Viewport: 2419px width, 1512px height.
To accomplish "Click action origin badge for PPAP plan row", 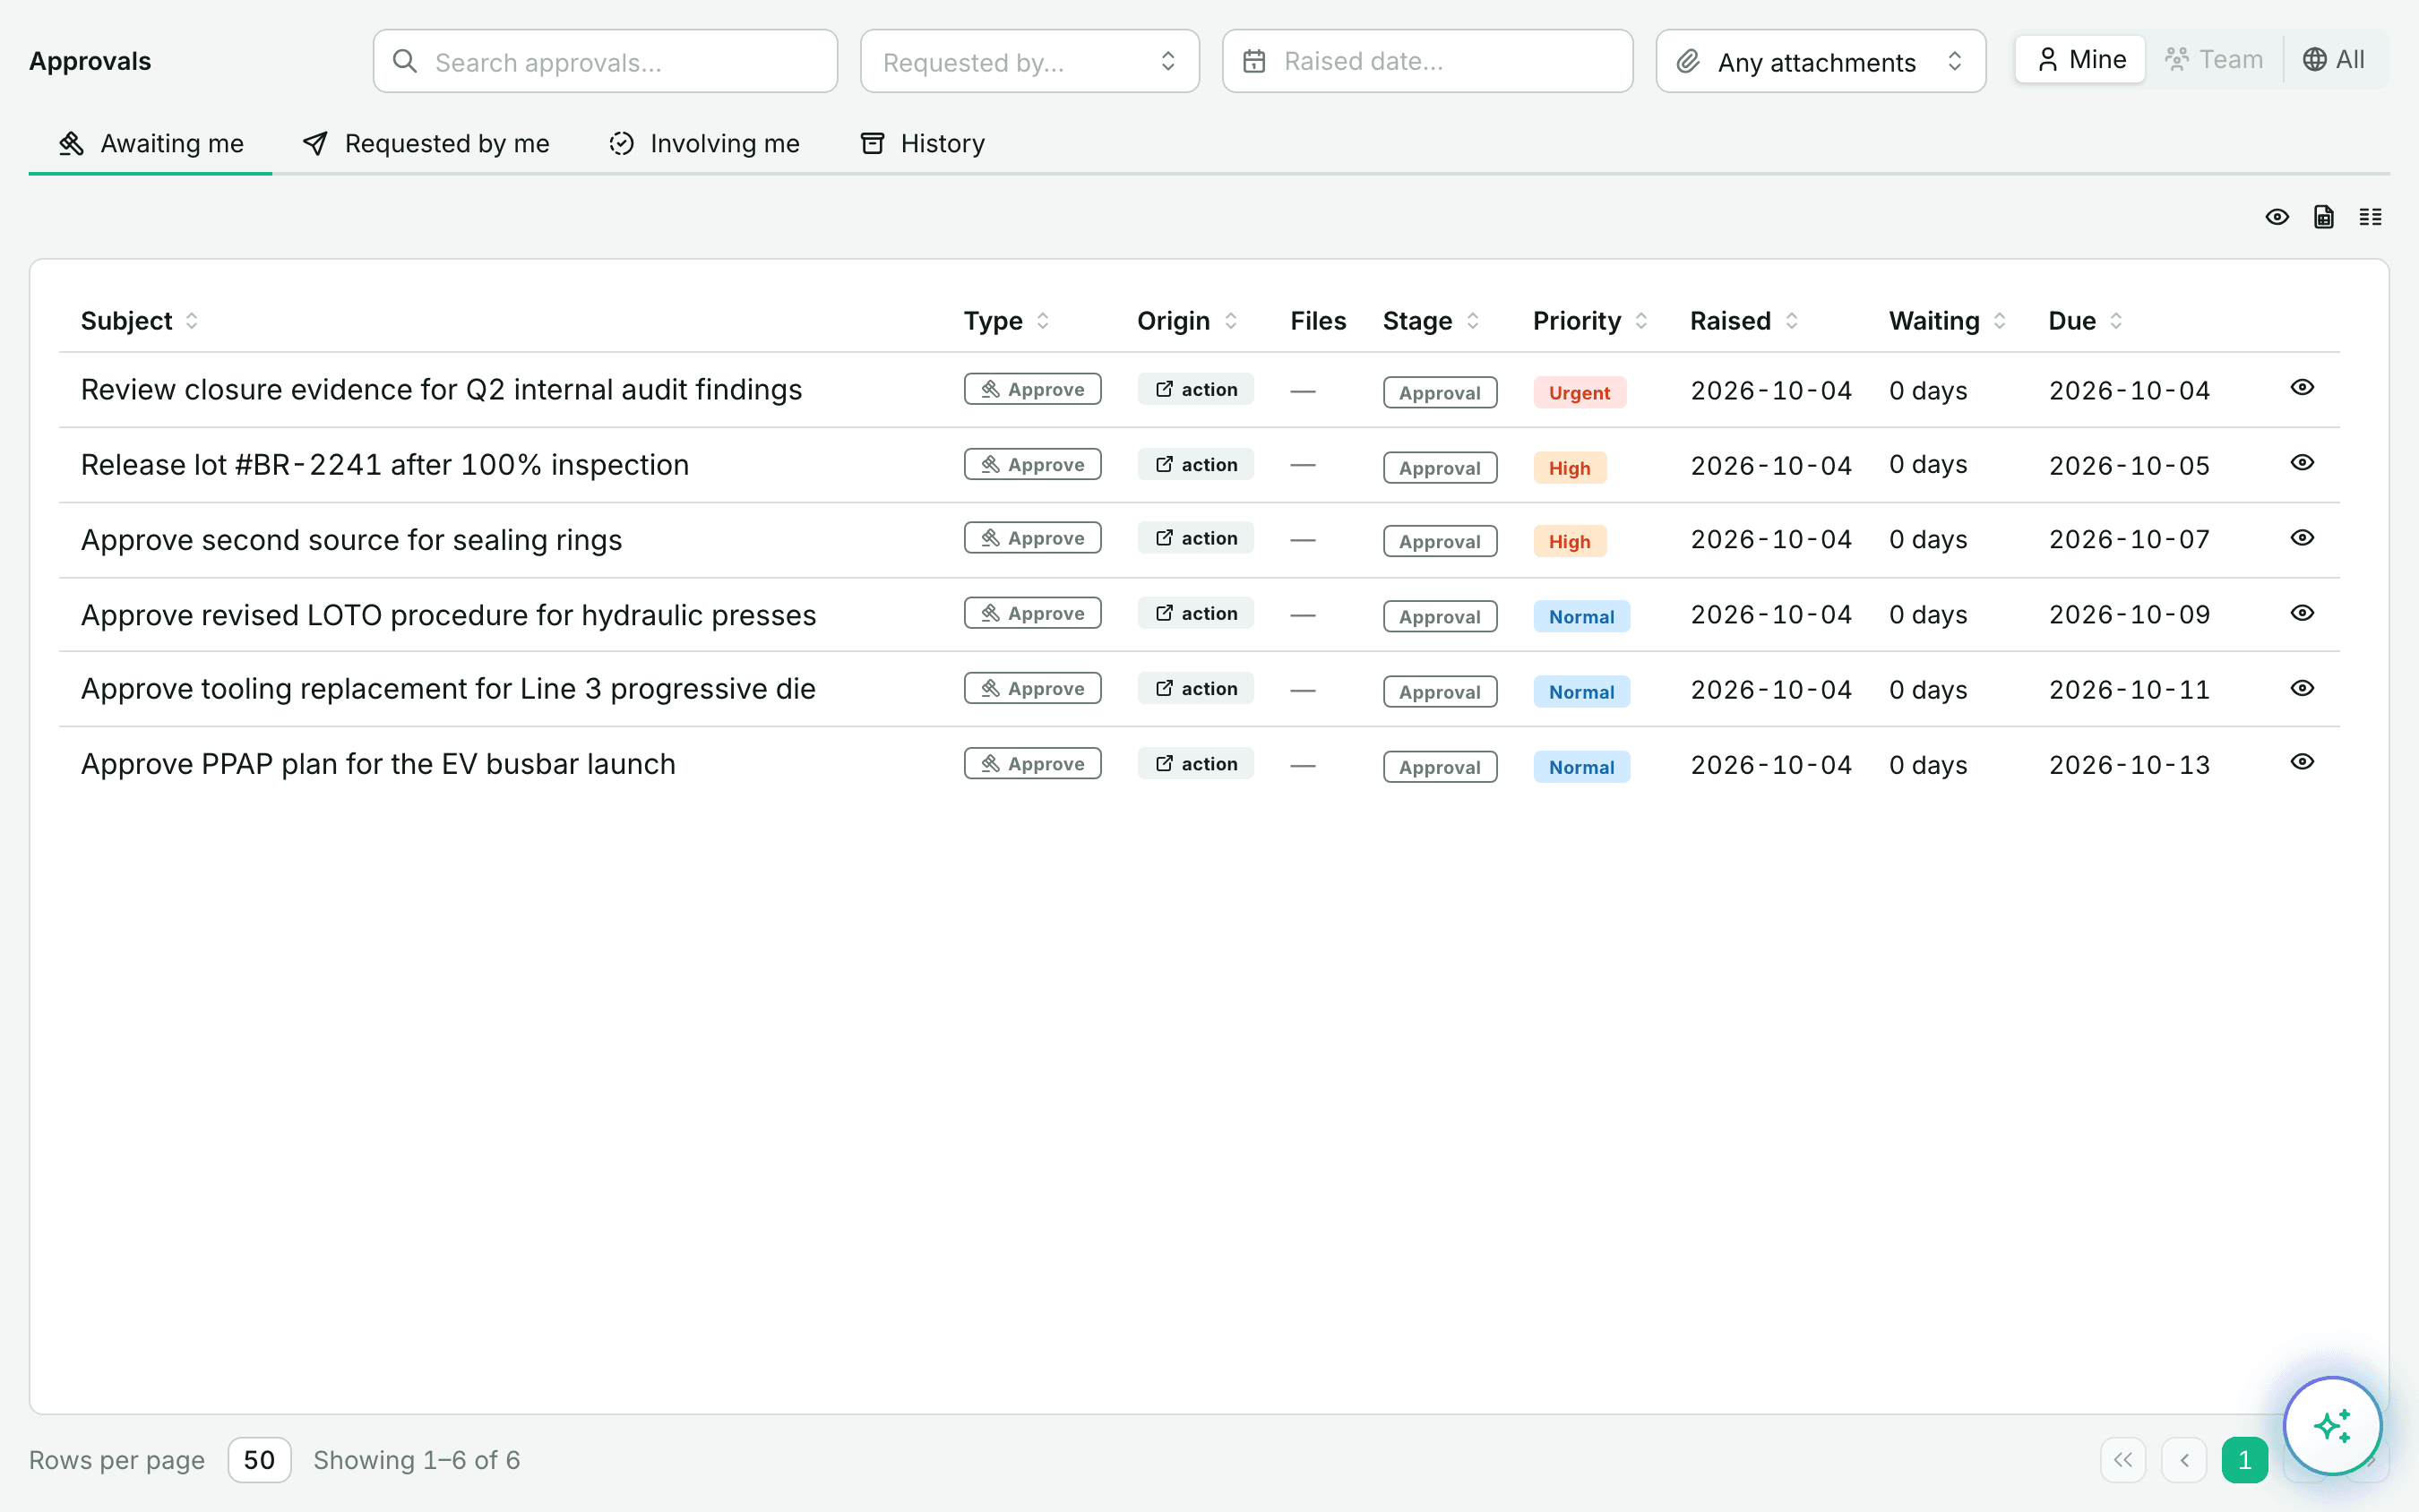I will (x=1195, y=763).
